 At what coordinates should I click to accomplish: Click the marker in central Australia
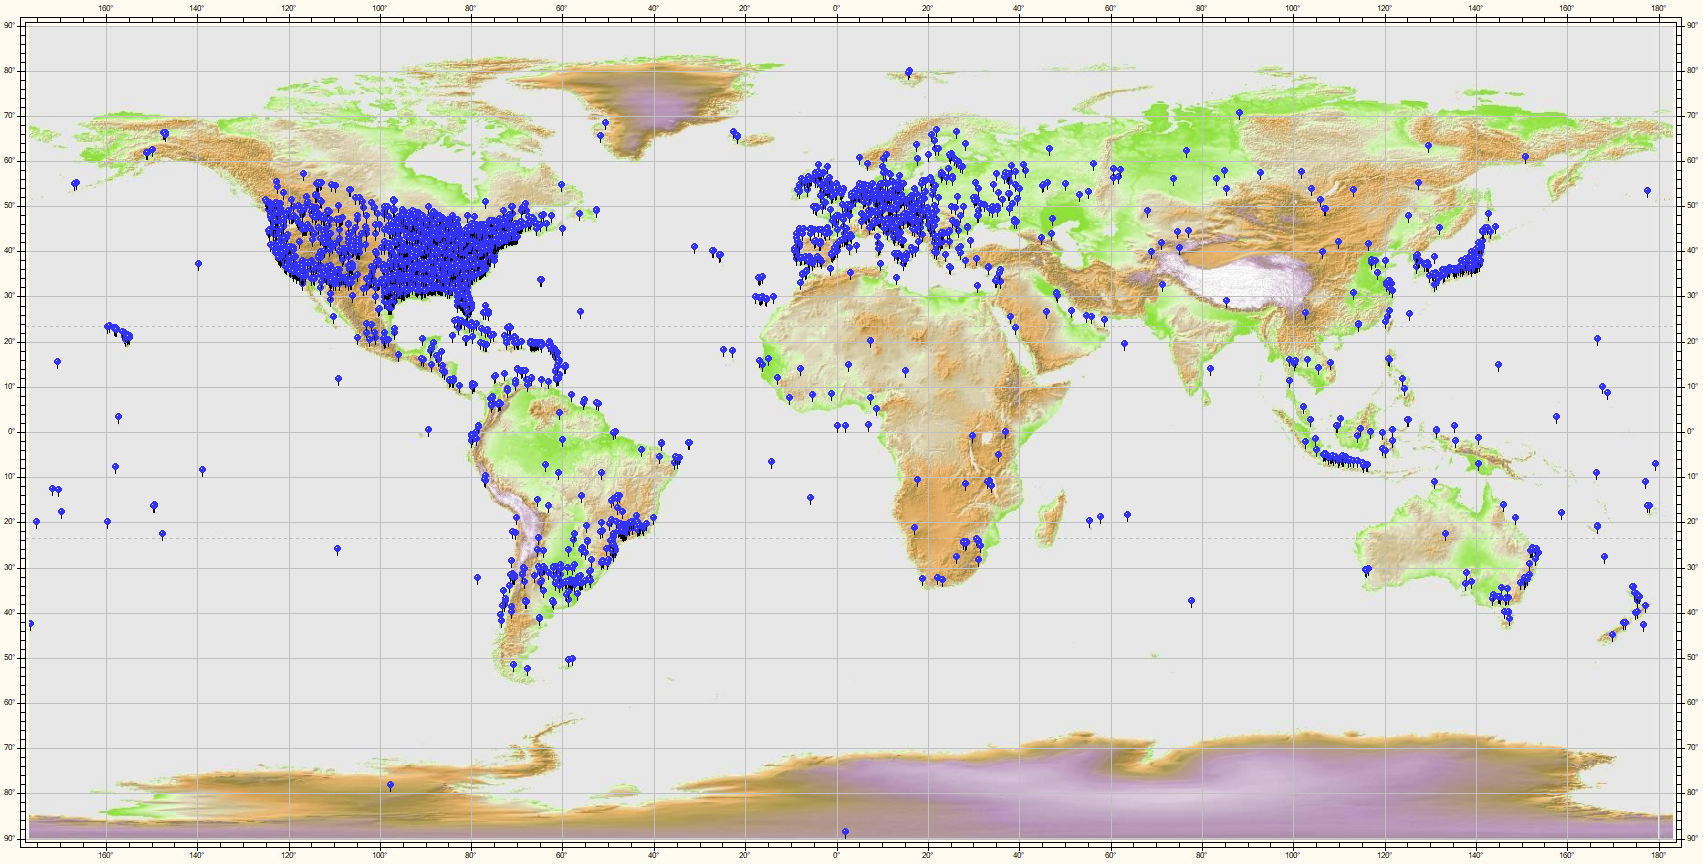pos(1445,534)
